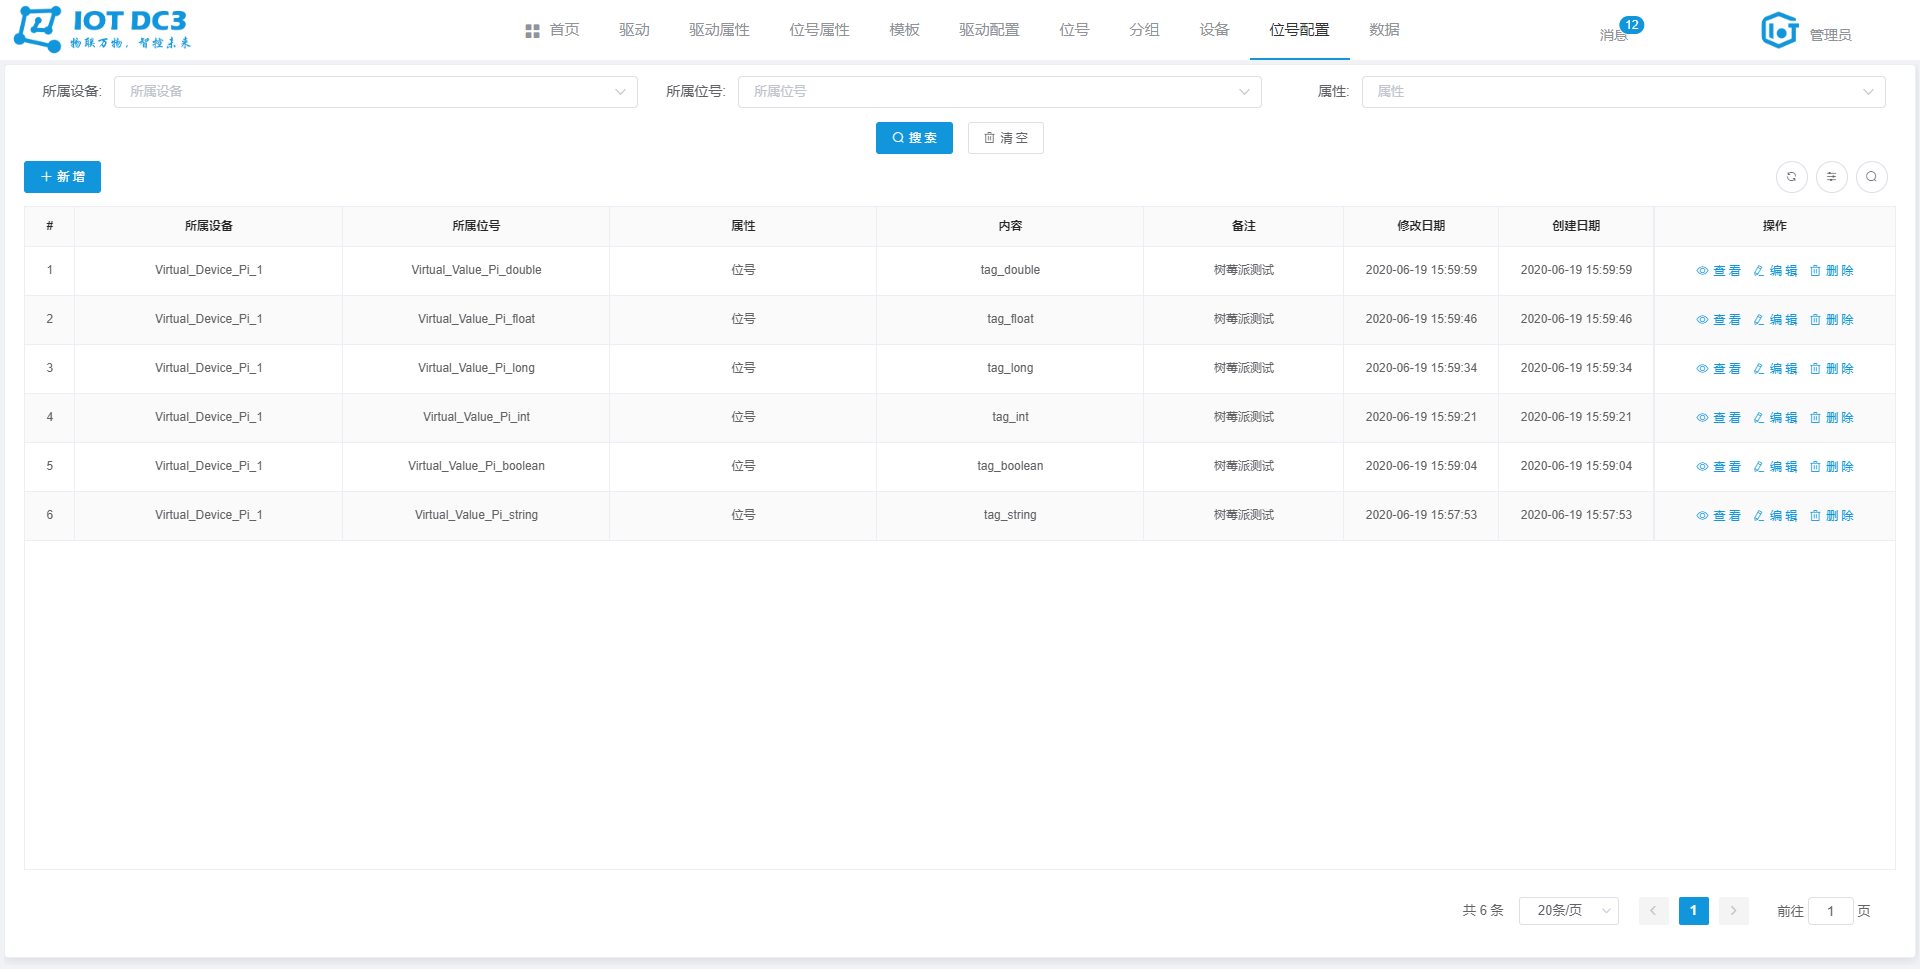The height and width of the screenshot is (969, 1920).
Task: View the tag_long row
Action: 1718,369
